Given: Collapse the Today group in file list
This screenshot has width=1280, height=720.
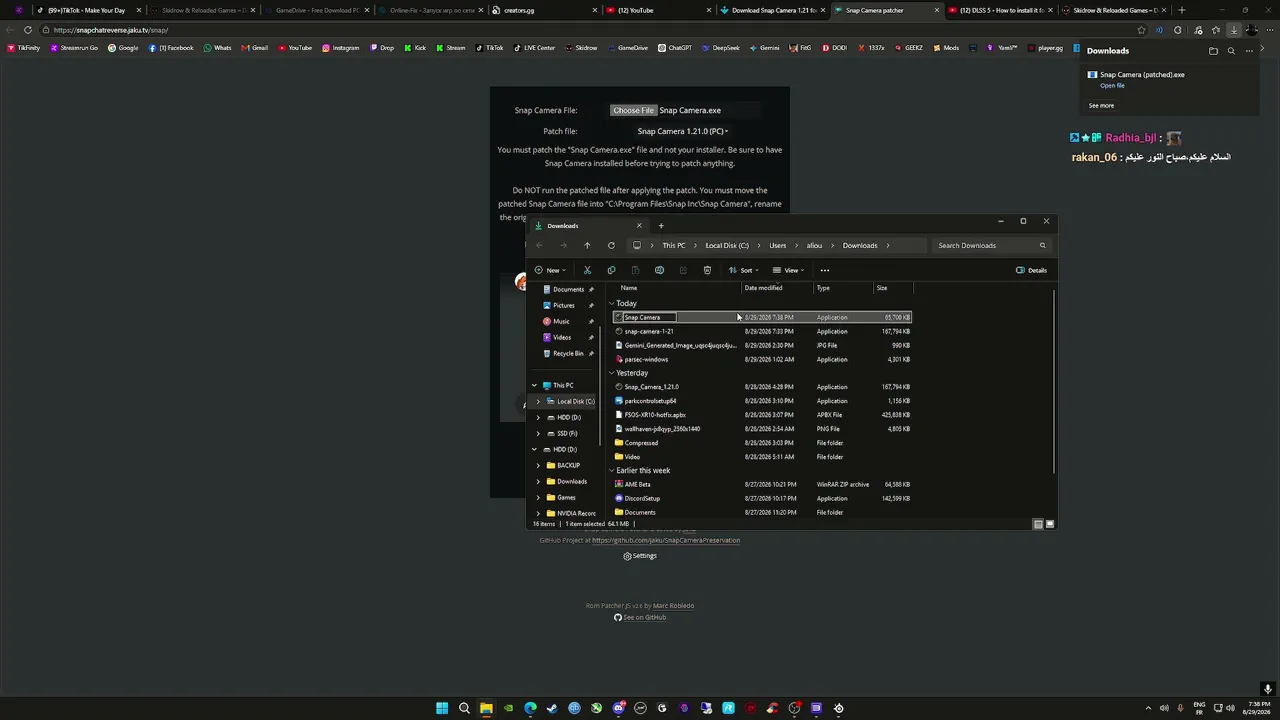Looking at the screenshot, I should tap(612, 303).
